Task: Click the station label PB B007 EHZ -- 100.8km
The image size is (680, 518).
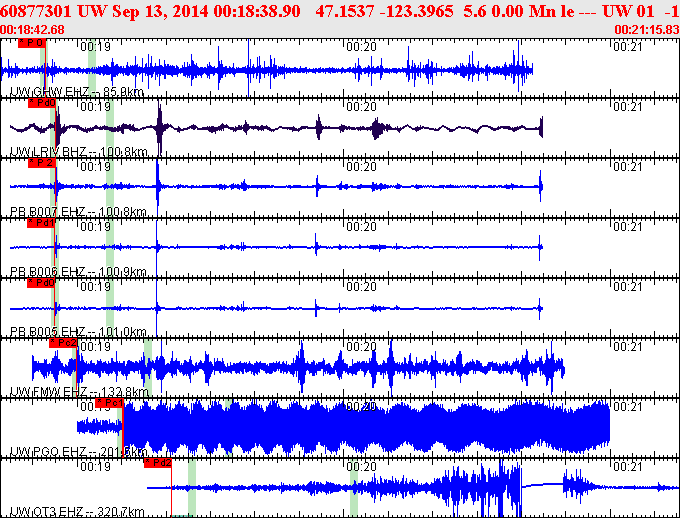Action: (x=78, y=212)
